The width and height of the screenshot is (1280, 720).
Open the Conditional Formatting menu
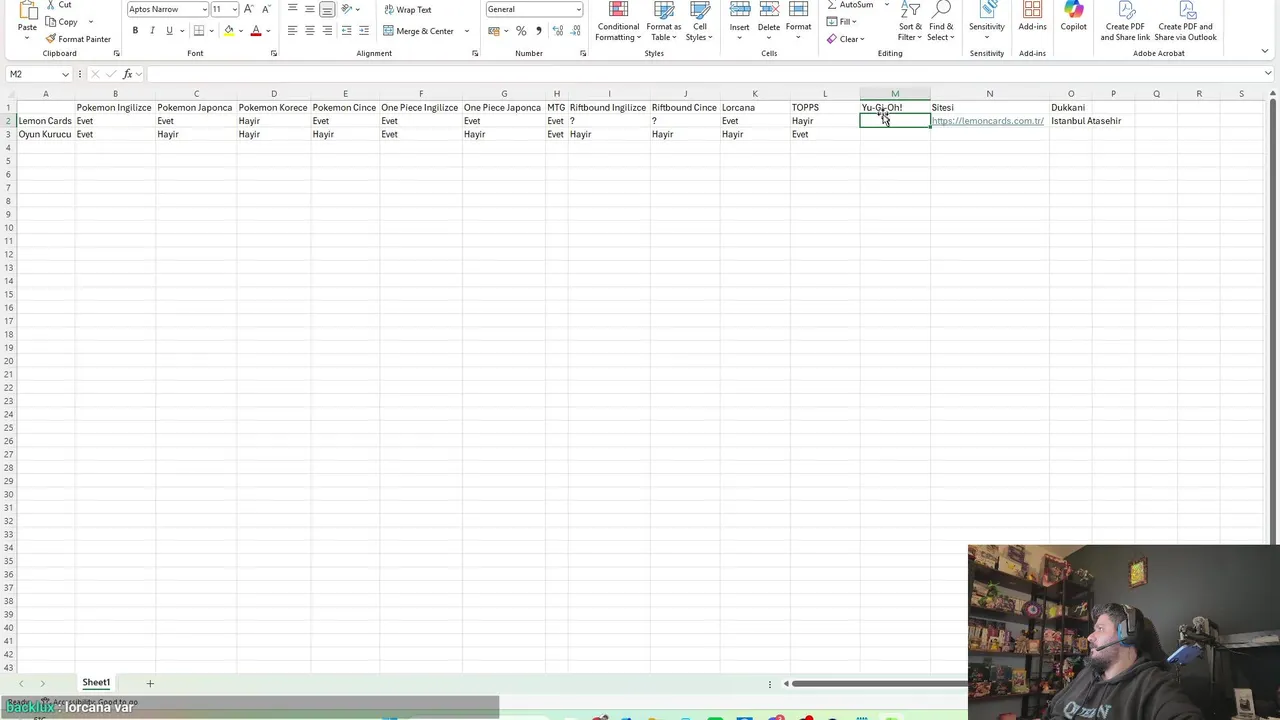(x=618, y=21)
